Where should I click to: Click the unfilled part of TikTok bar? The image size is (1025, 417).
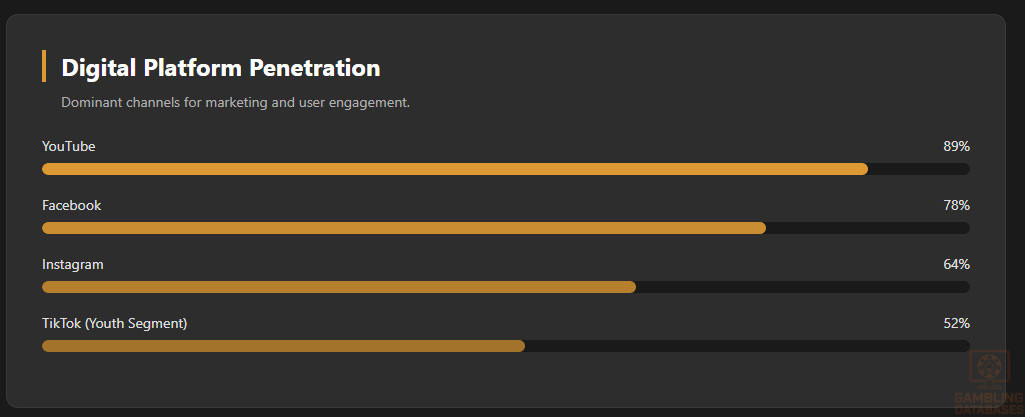click(x=747, y=346)
